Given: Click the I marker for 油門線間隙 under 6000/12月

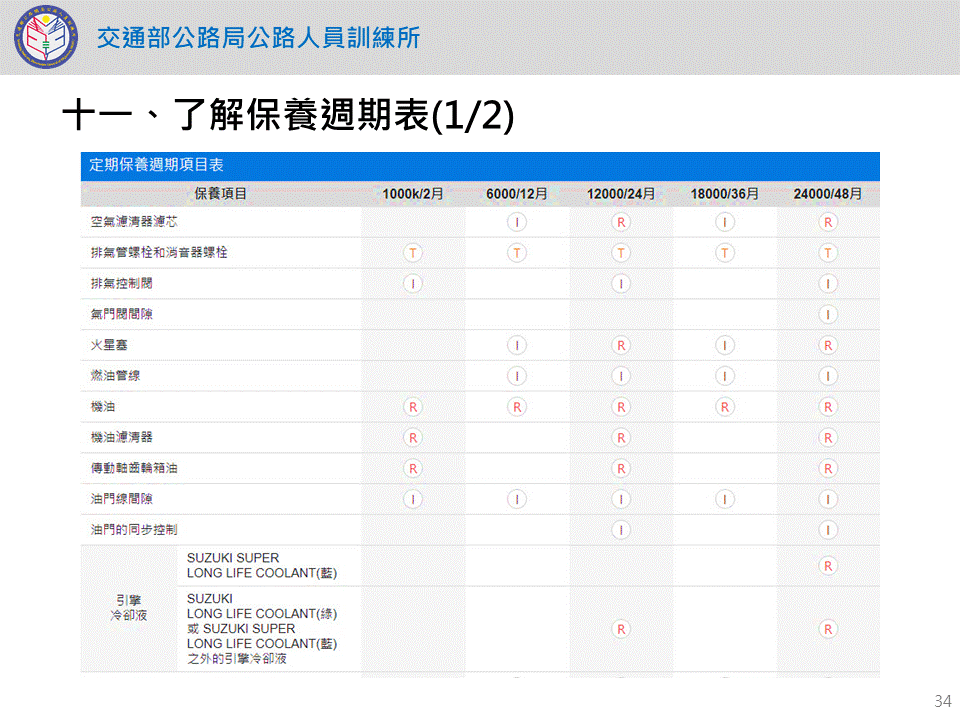Looking at the screenshot, I should pos(517,499).
